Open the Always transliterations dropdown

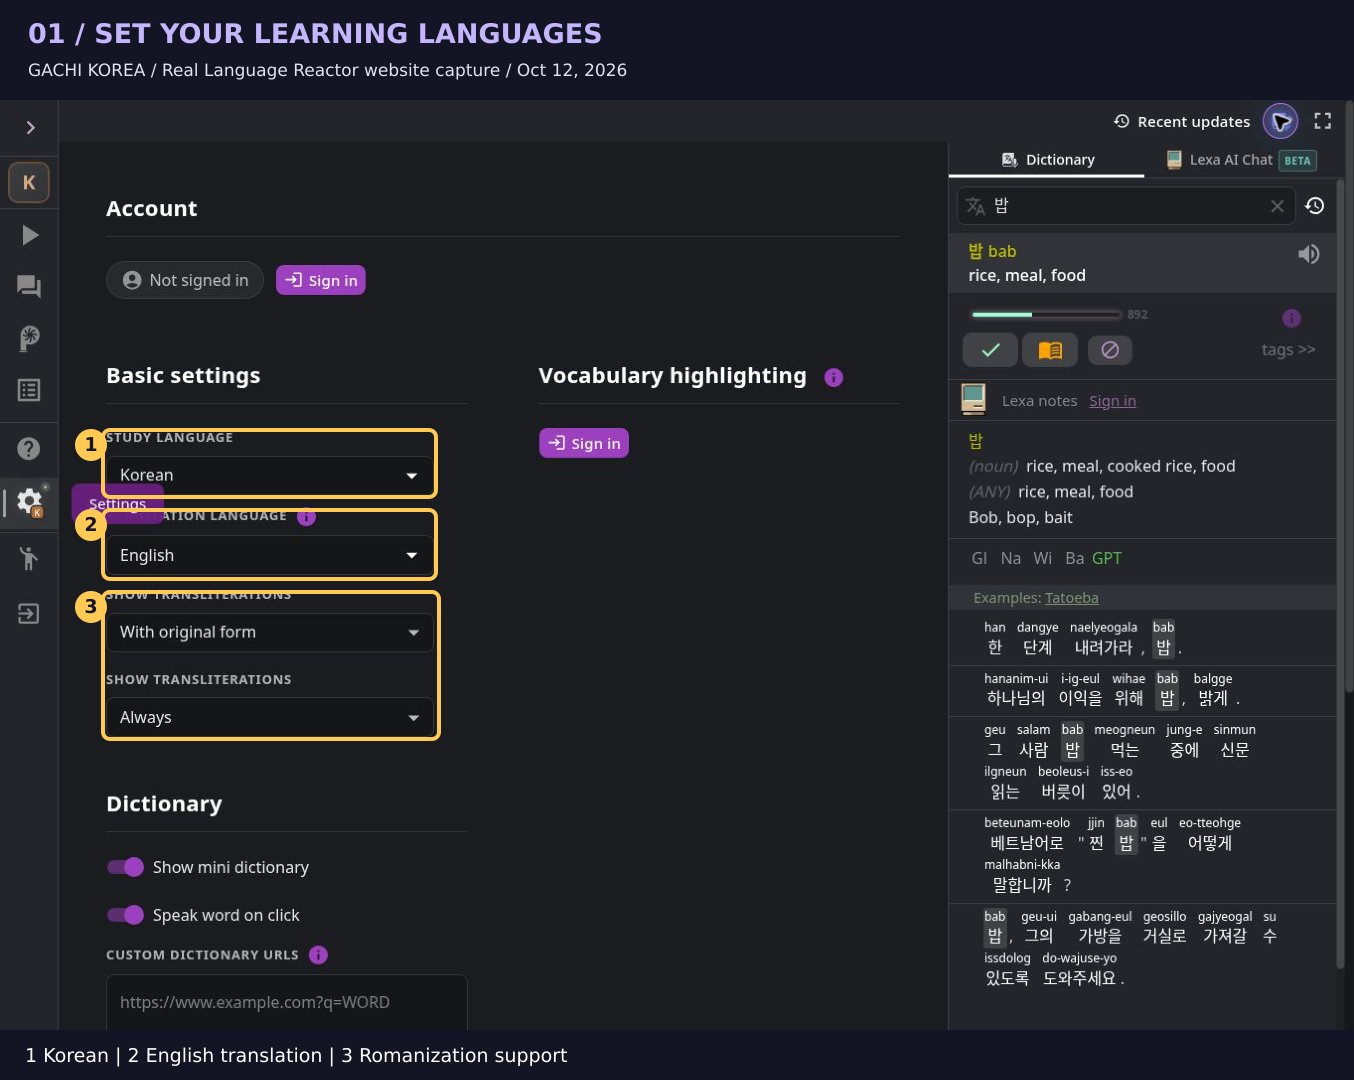tap(270, 717)
